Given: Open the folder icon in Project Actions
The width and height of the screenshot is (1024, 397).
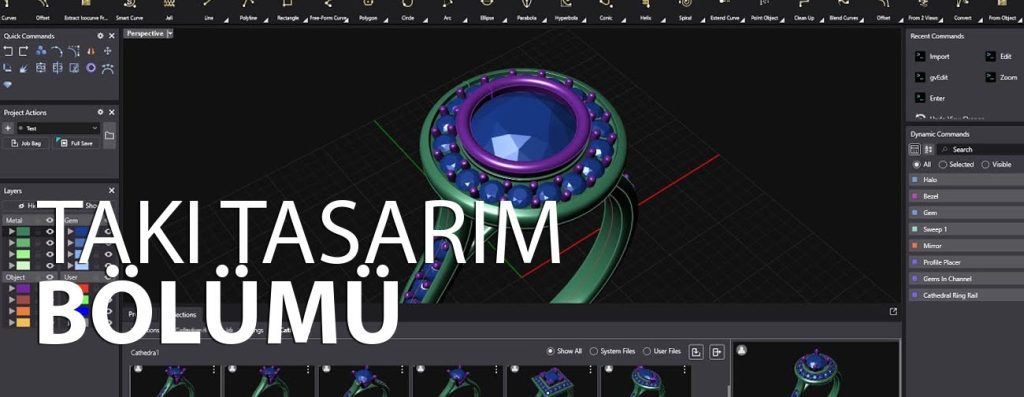Looking at the screenshot, I should point(109,135).
